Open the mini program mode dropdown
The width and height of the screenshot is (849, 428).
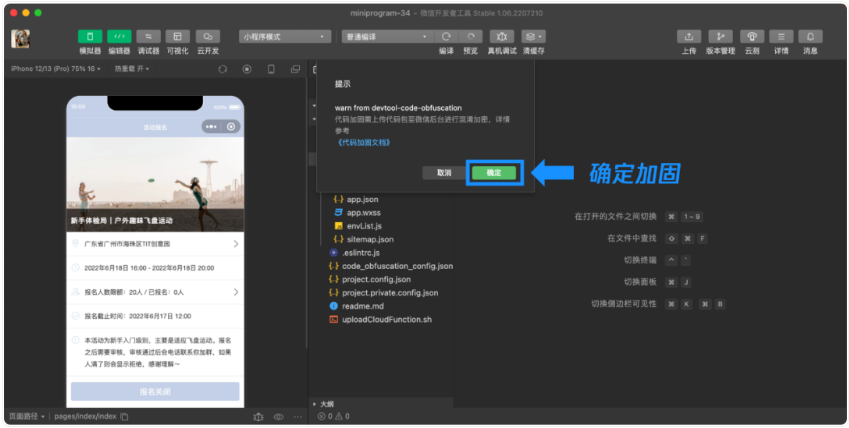point(285,37)
